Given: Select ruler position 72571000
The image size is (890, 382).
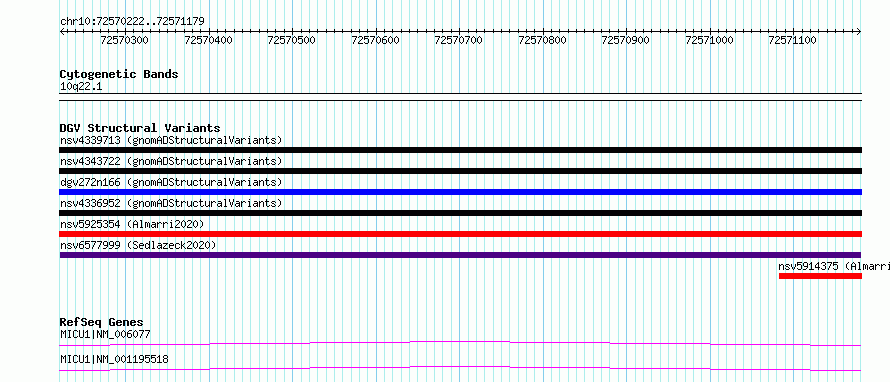Looking at the screenshot, I should tap(710, 40).
